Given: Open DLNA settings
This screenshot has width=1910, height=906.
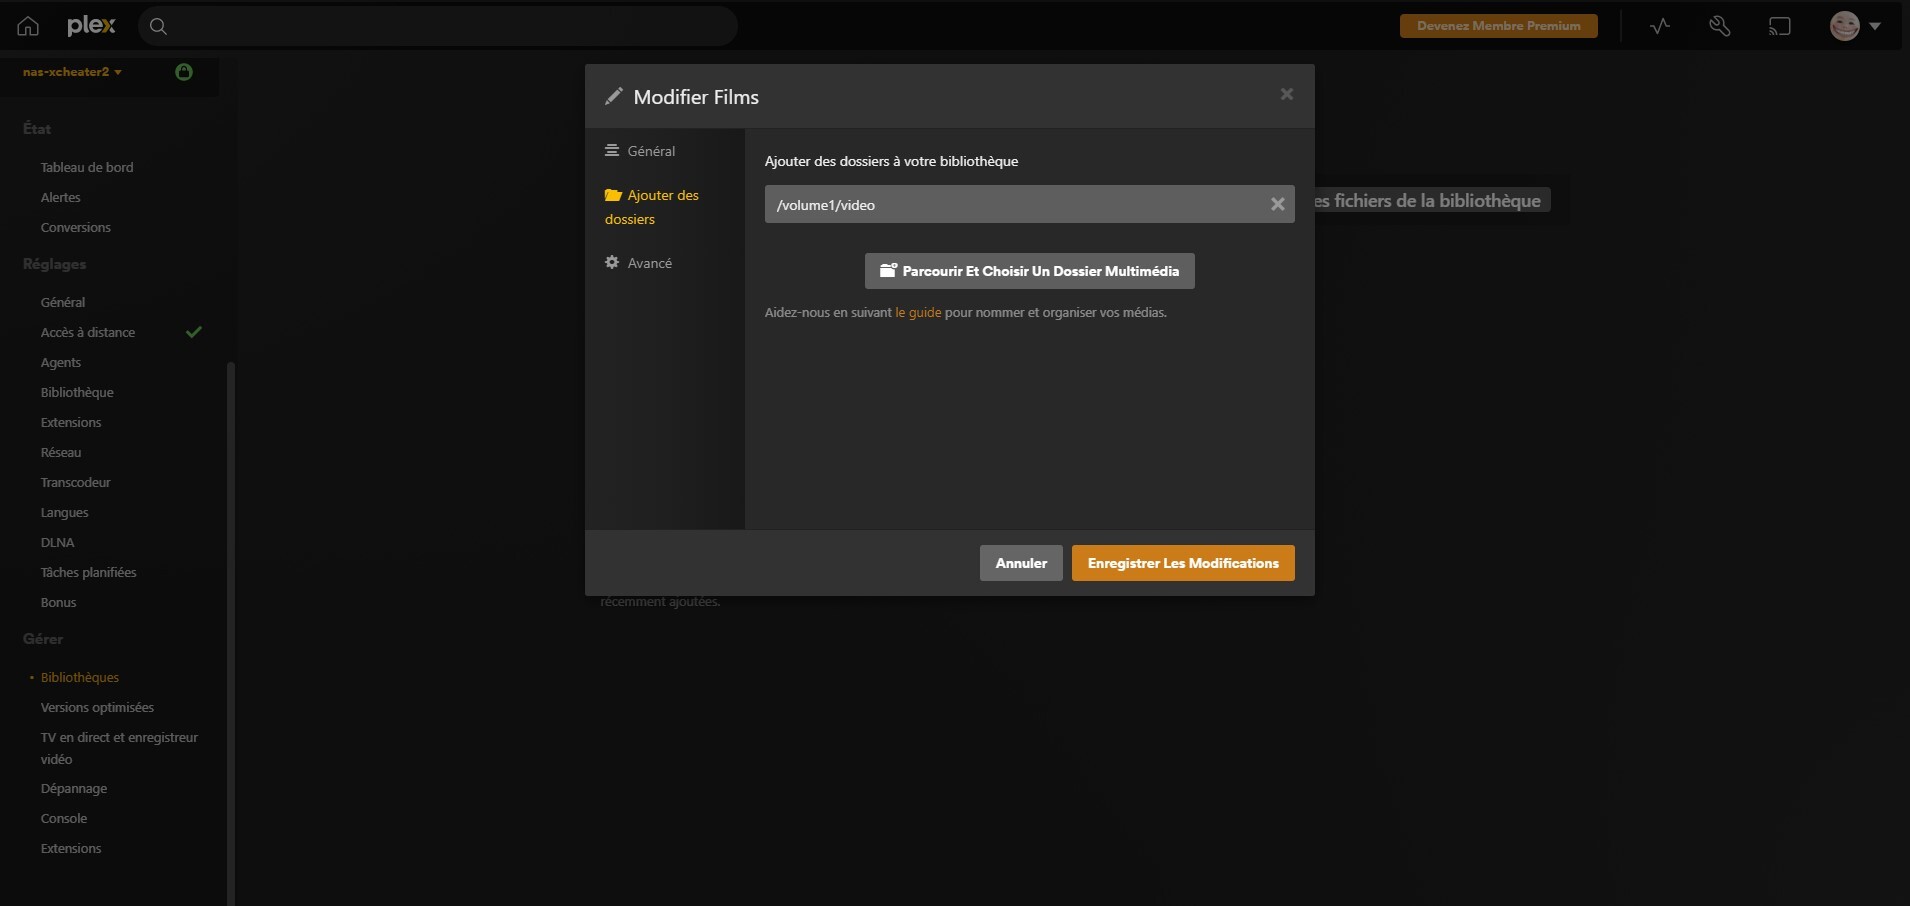Looking at the screenshot, I should 58,542.
